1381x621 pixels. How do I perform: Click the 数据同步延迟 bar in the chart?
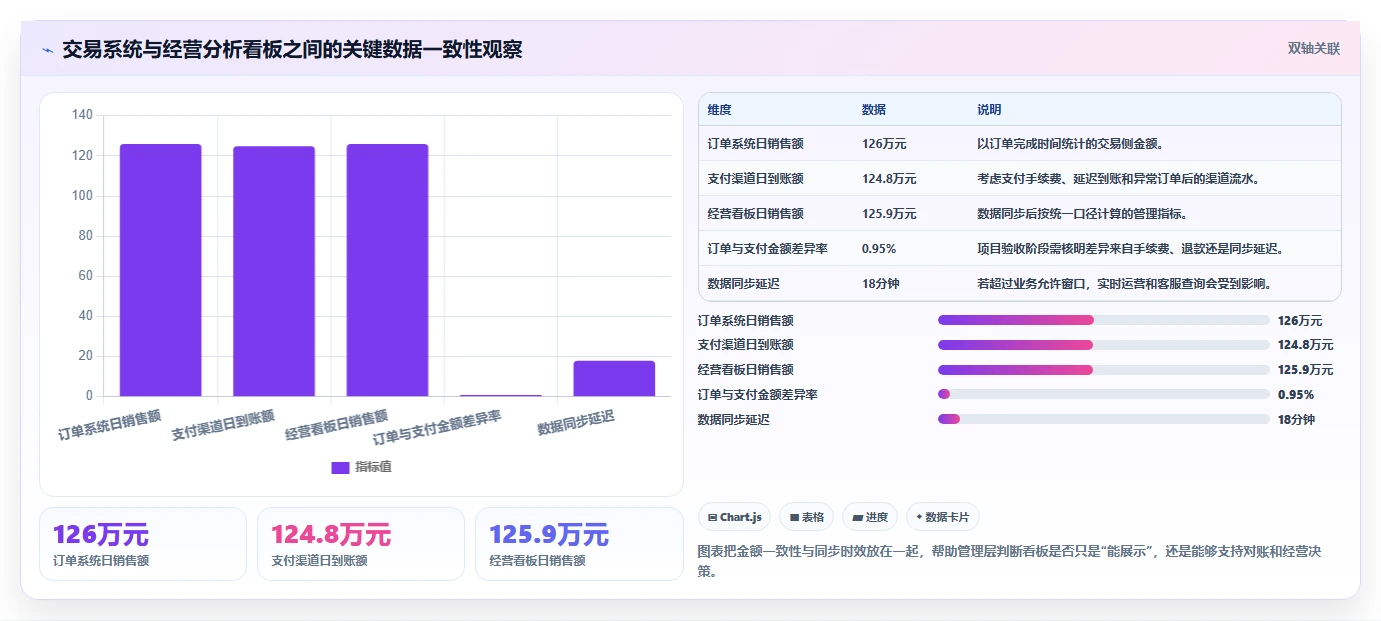tap(614, 378)
